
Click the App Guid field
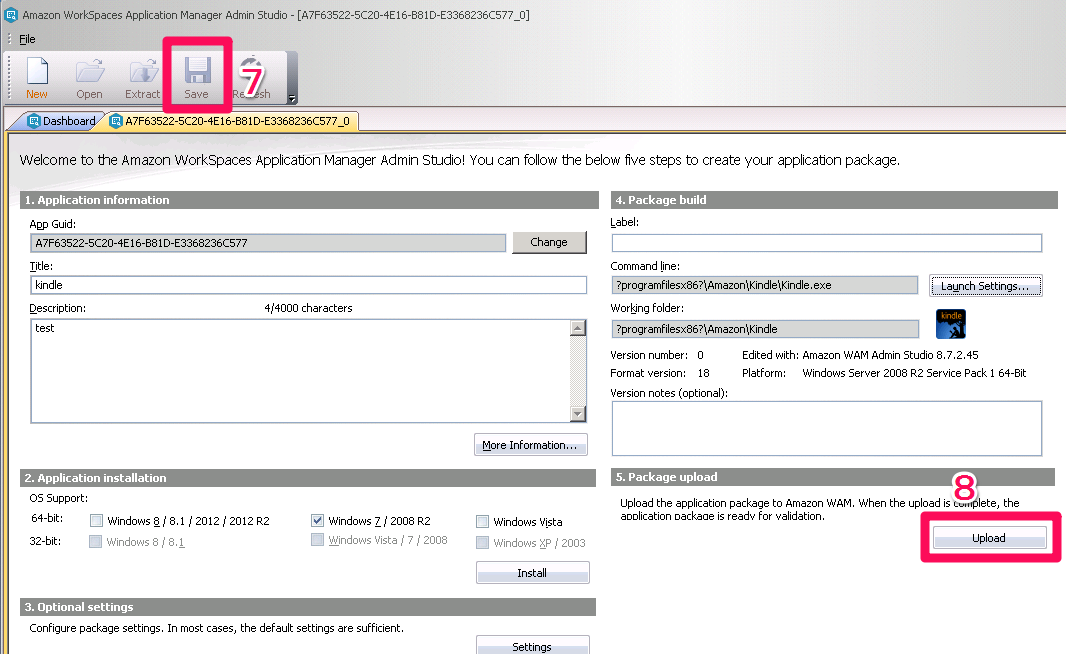click(x=268, y=243)
